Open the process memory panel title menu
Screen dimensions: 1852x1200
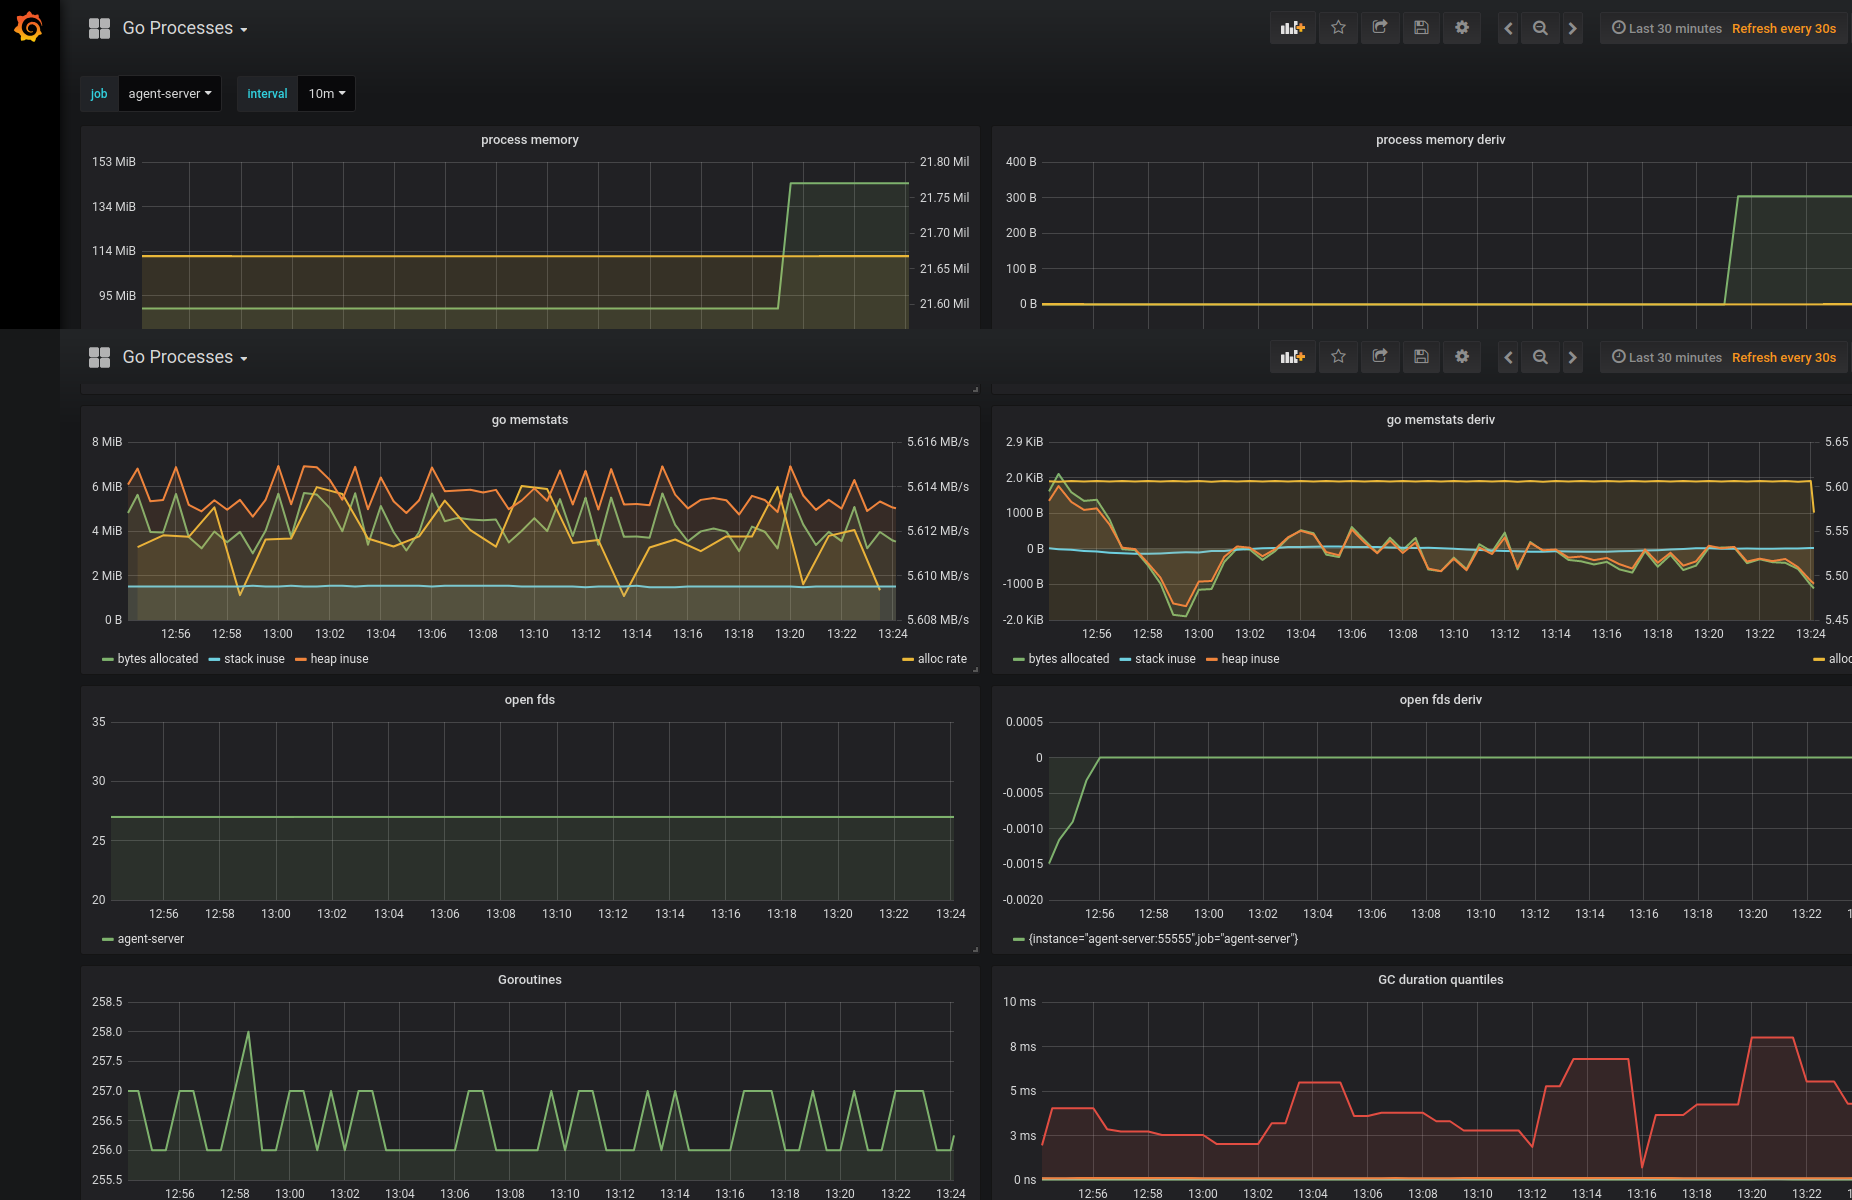pos(530,140)
